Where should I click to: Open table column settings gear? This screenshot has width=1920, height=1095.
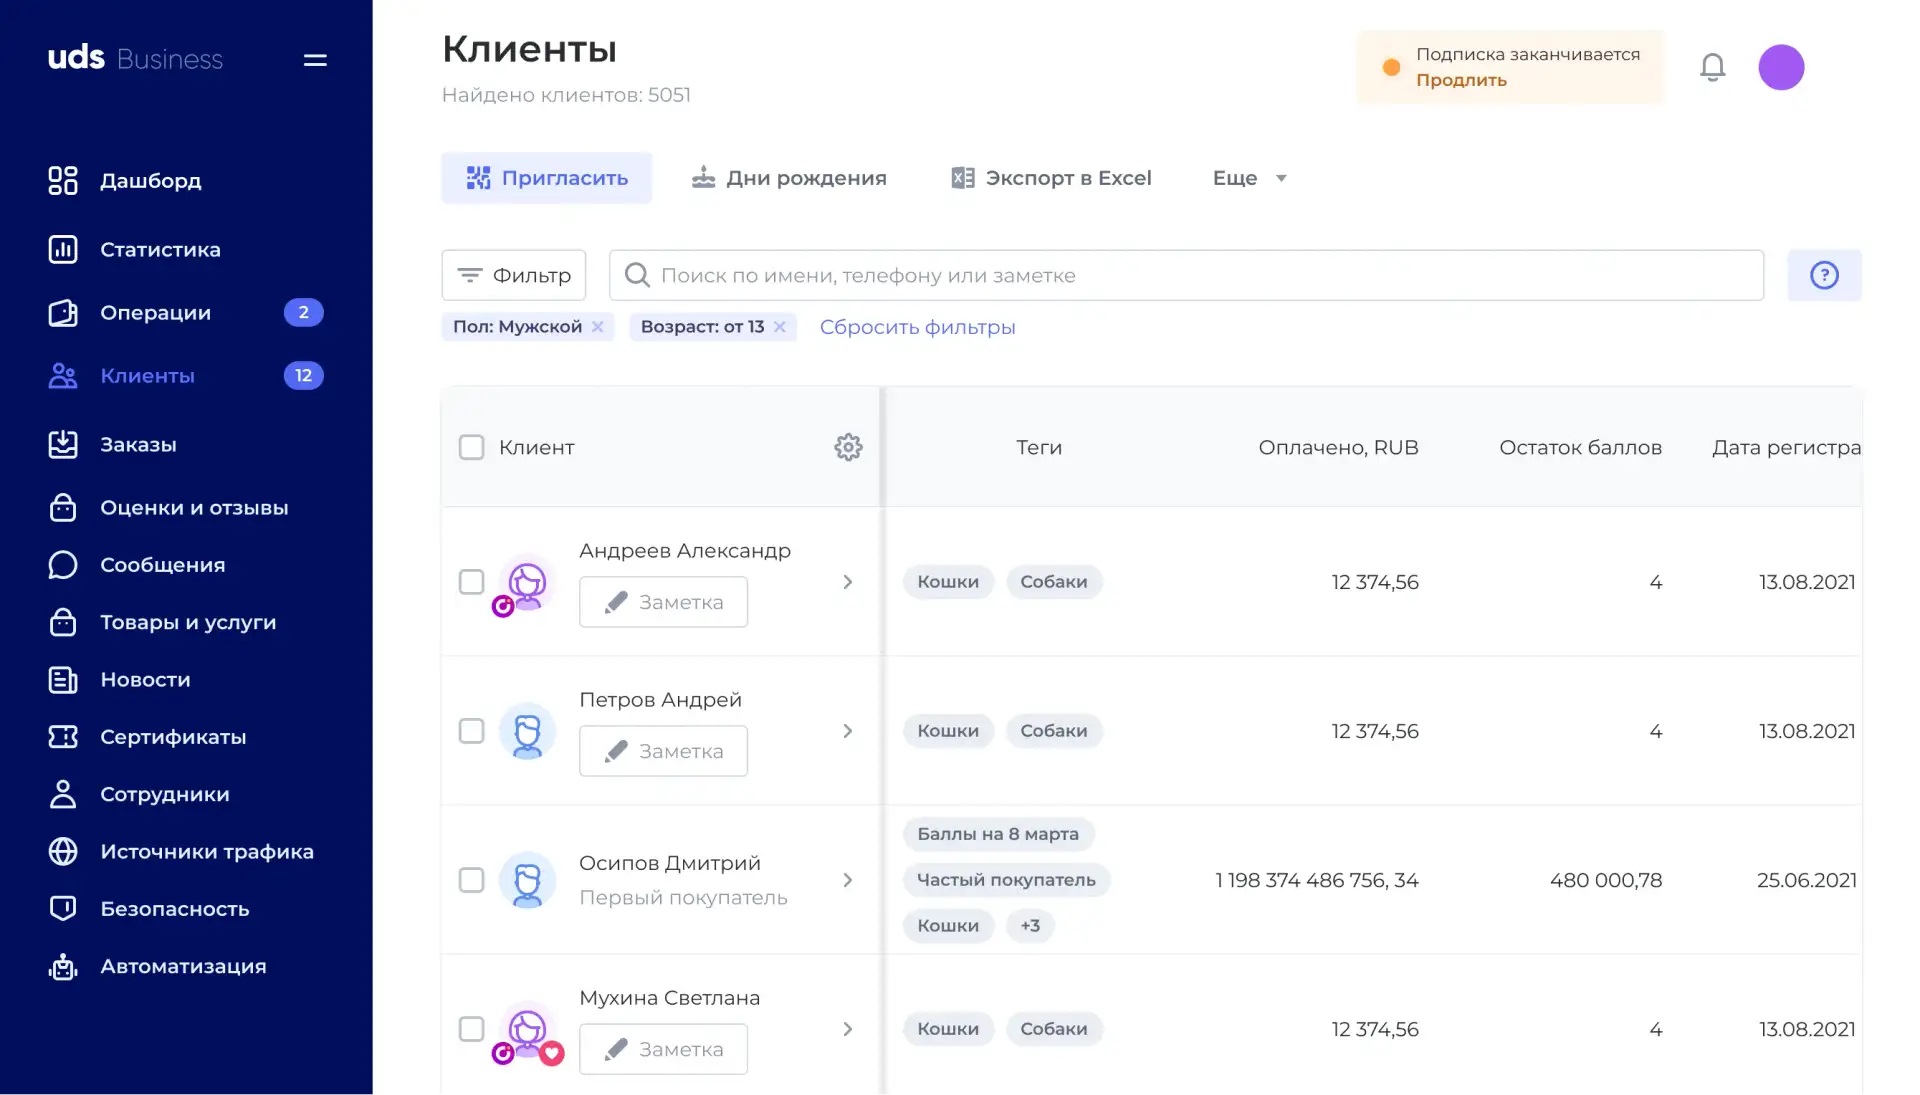click(x=848, y=447)
